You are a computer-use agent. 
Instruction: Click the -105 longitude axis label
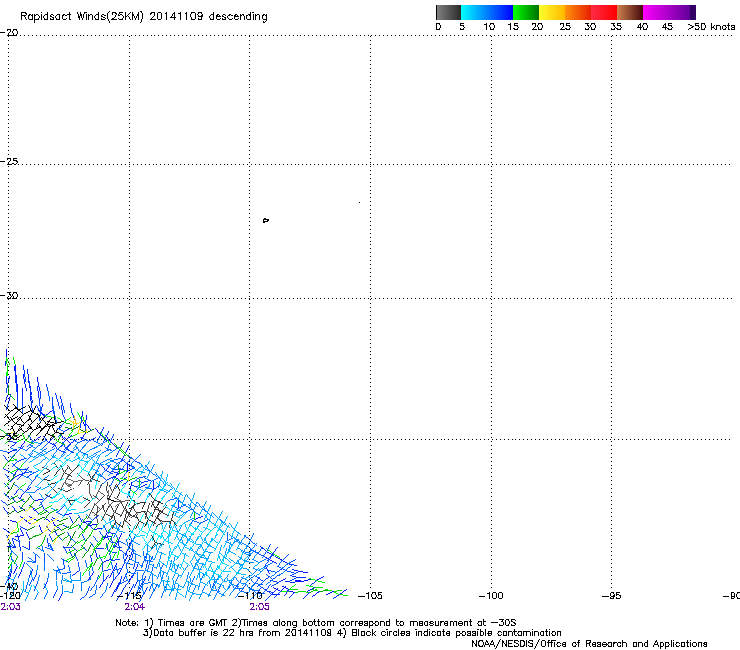click(370, 596)
